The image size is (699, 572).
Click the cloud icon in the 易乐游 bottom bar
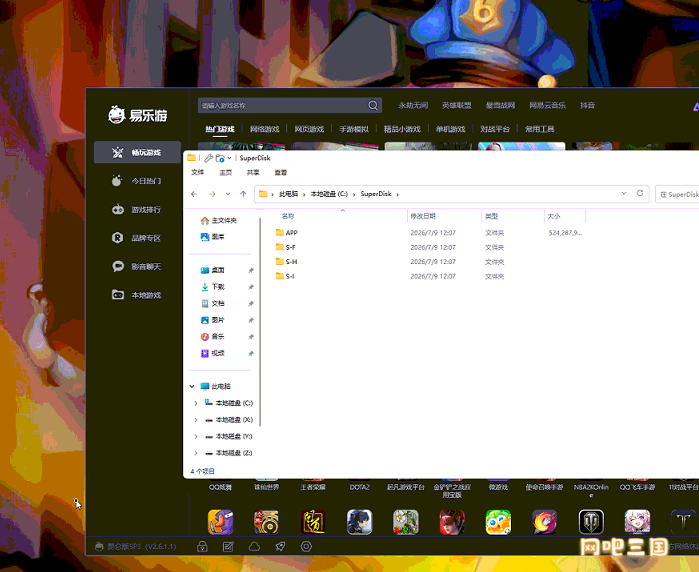coord(254,547)
